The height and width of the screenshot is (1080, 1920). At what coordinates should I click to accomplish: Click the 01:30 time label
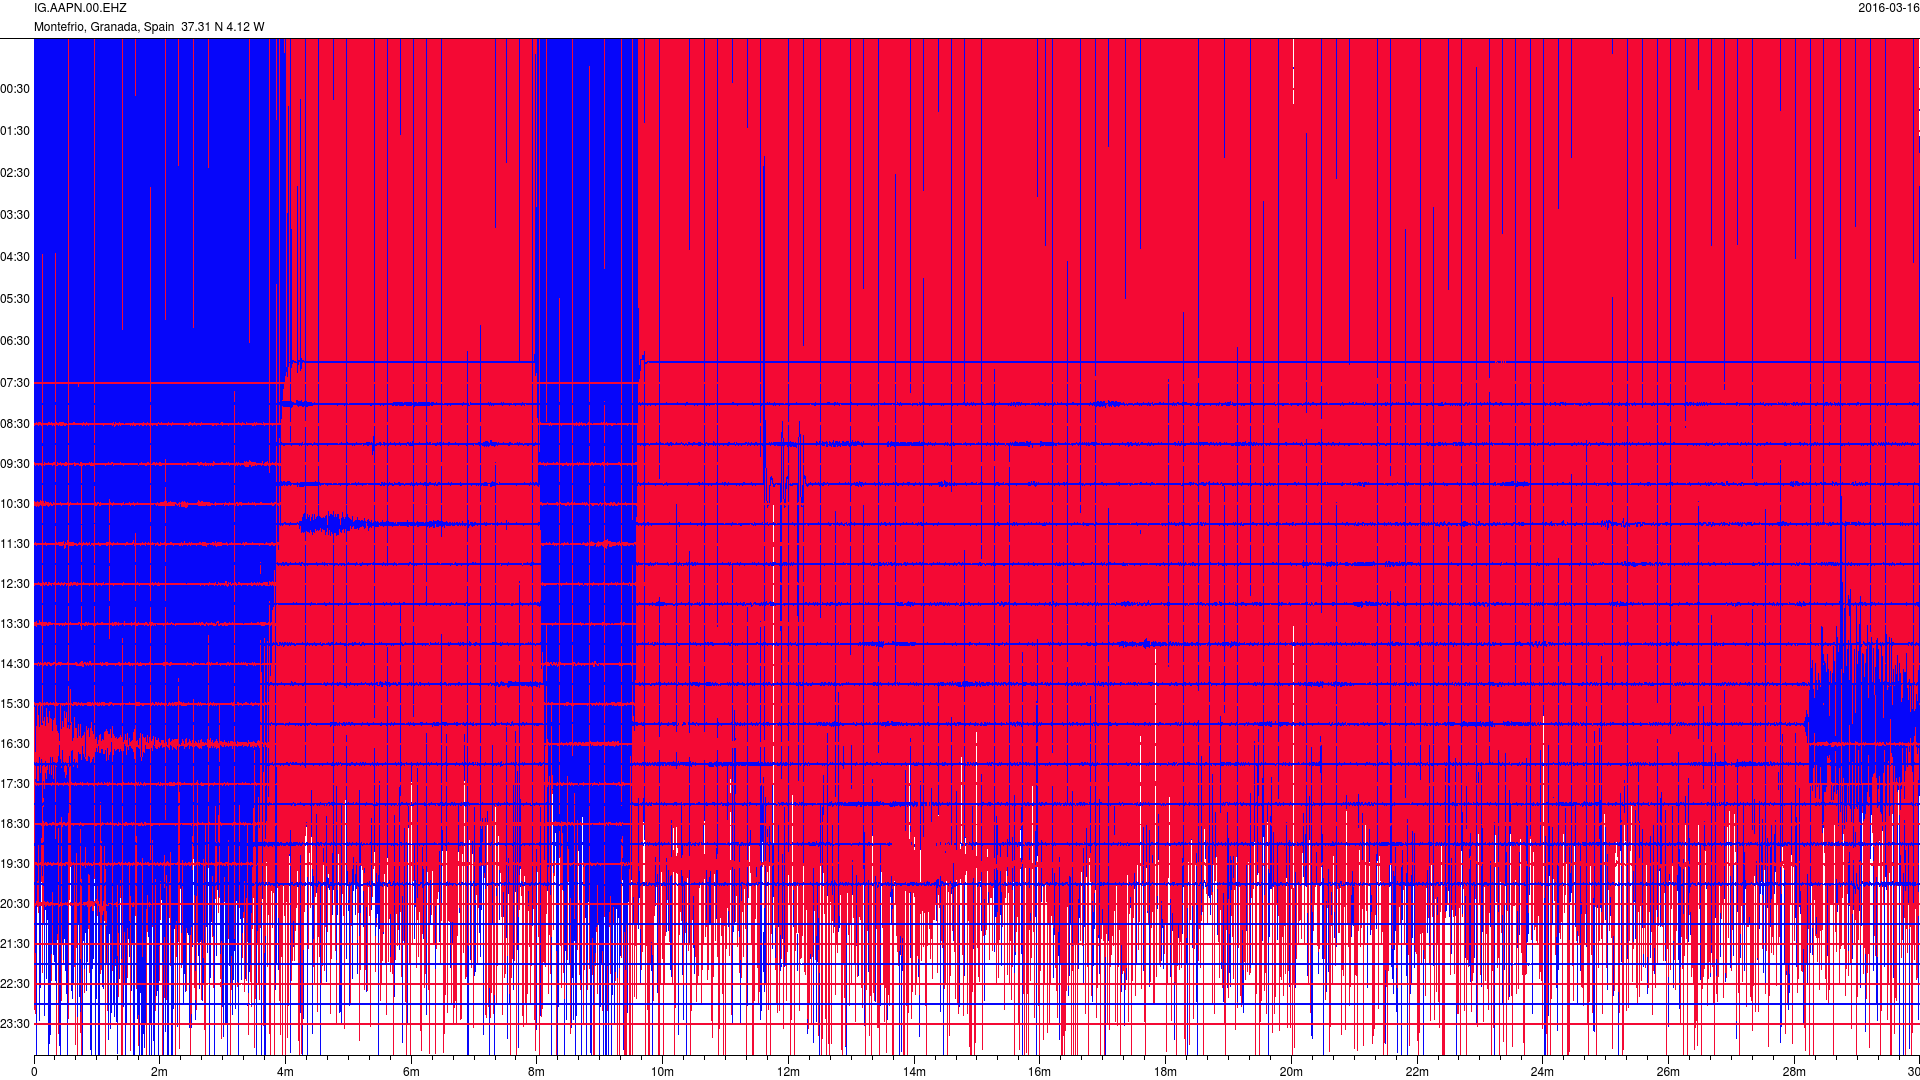tap(15, 131)
